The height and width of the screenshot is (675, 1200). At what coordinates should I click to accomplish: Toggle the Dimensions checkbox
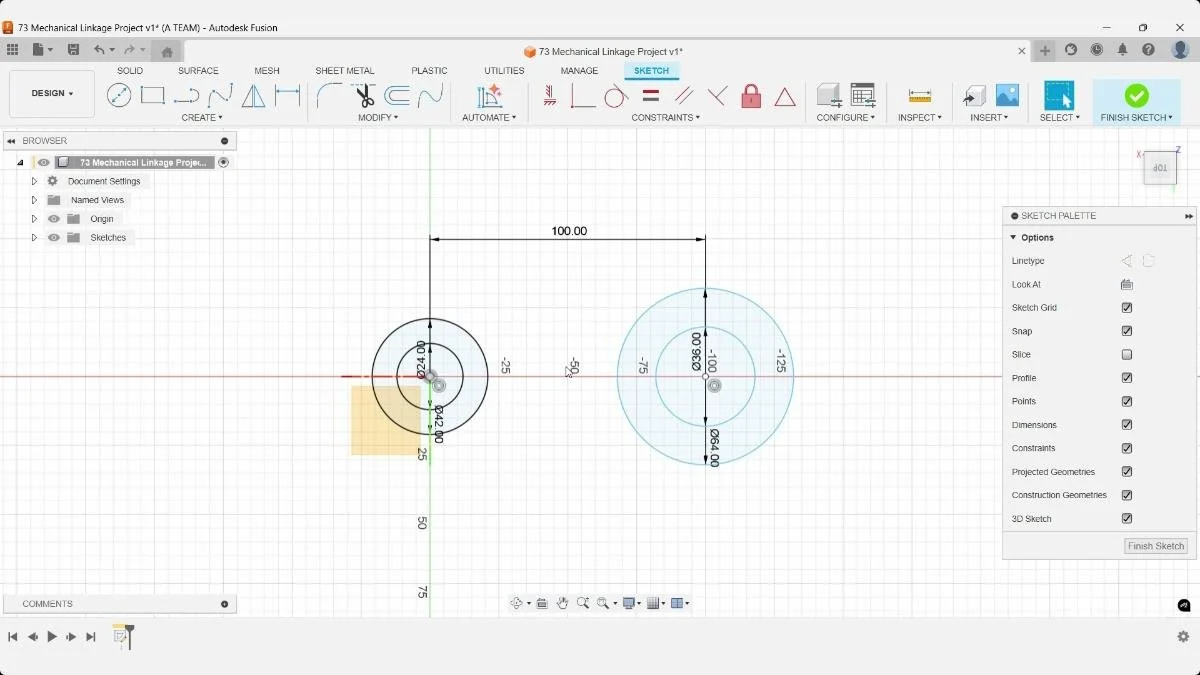(1127, 425)
